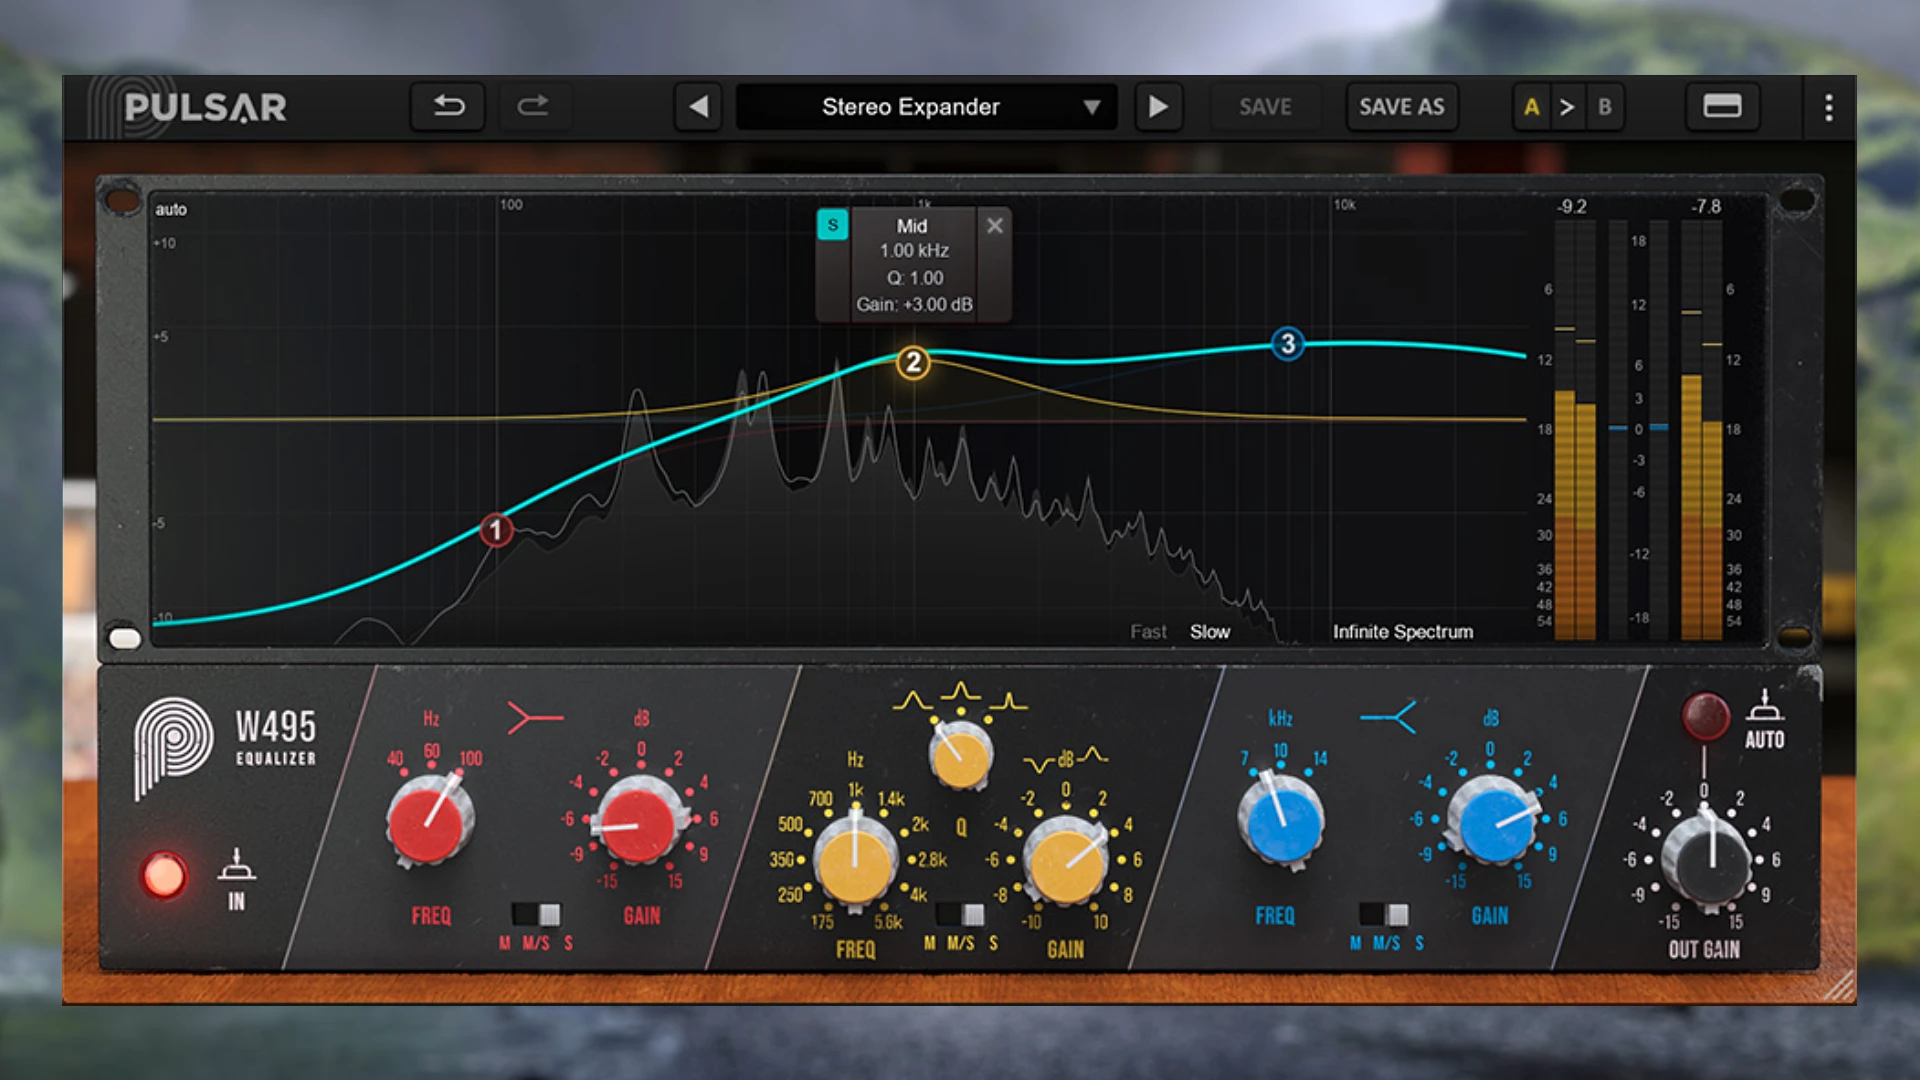
Task: Click the left peak value -9.2
Action: 1572,207
